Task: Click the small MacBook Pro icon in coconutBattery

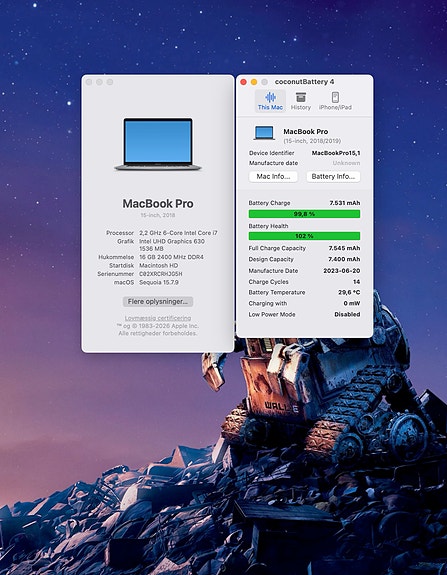Action: pos(264,133)
